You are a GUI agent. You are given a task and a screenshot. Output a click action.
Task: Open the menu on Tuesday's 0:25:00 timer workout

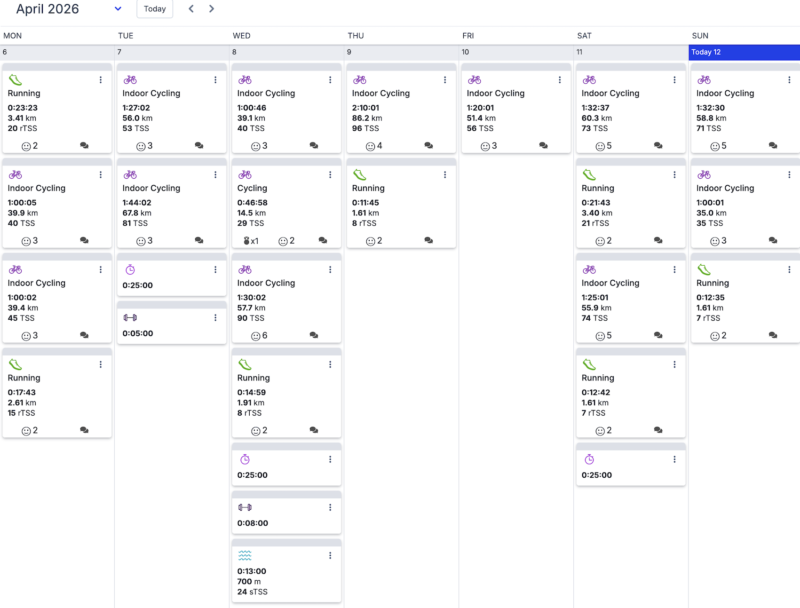coord(215,270)
